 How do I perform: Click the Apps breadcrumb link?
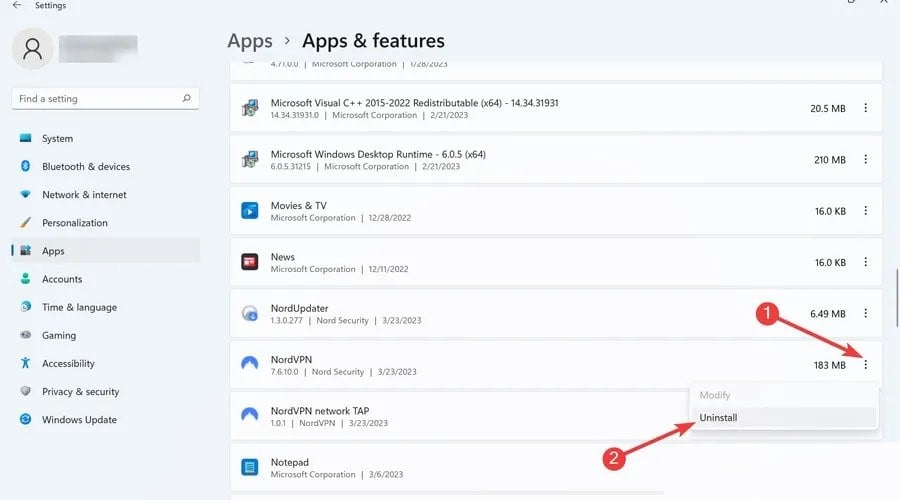pyautogui.click(x=250, y=41)
